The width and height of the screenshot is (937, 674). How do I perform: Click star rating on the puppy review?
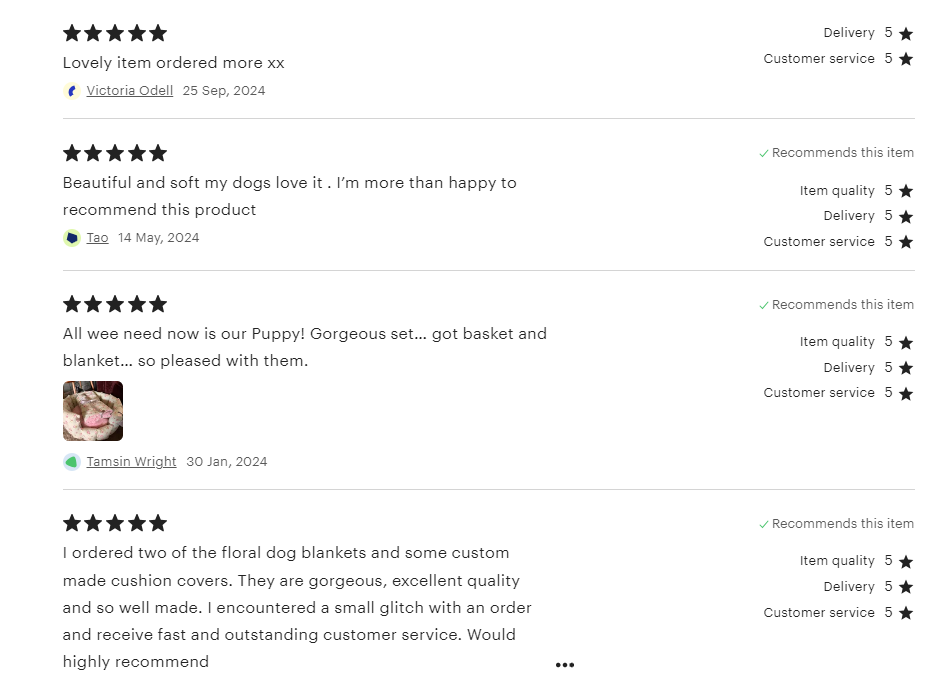pyautogui.click(x=115, y=304)
